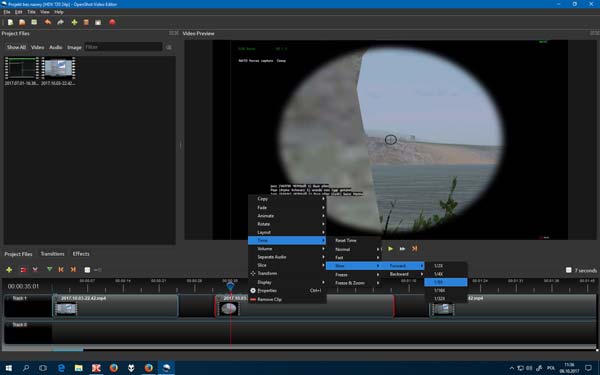The image size is (600, 375).
Task: Click the Redo arrow in the toolbar
Action: (60, 22)
